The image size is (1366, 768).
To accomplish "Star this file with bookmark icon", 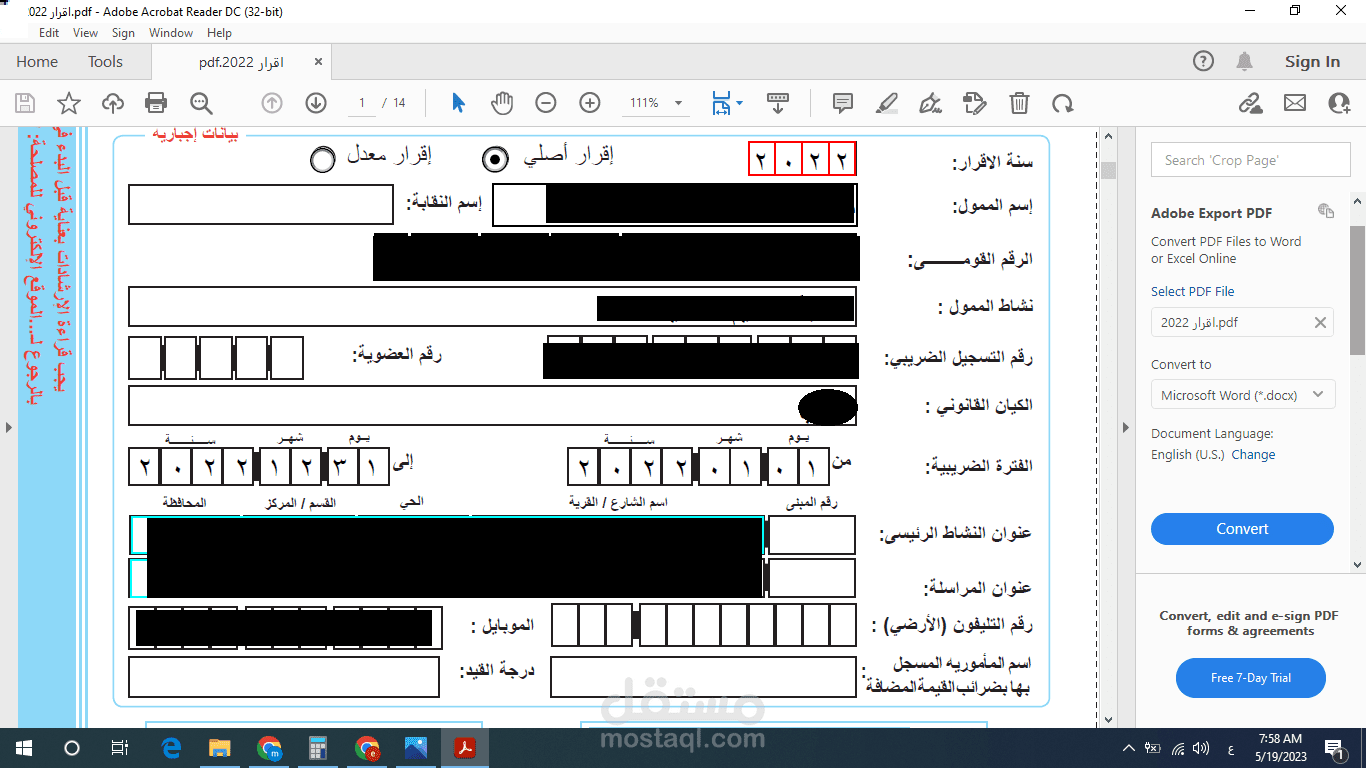I will pos(68,103).
